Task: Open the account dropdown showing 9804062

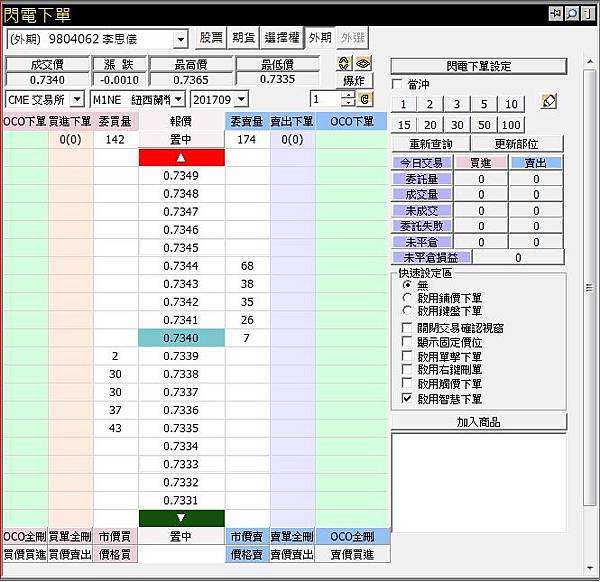Action: 180,39
